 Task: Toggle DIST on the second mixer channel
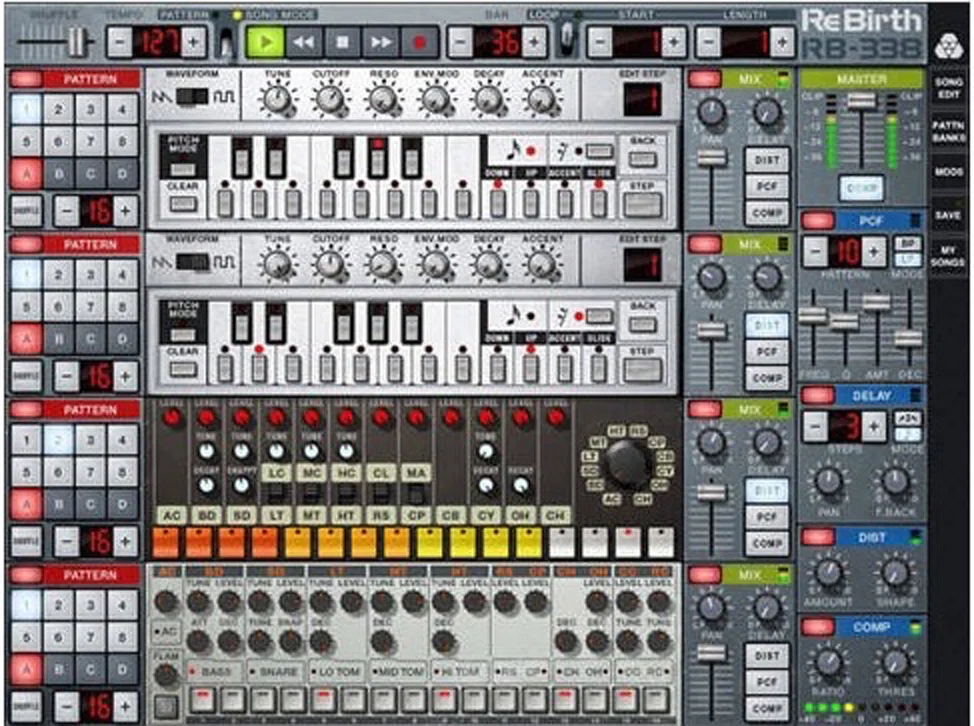tap(767, 325)
